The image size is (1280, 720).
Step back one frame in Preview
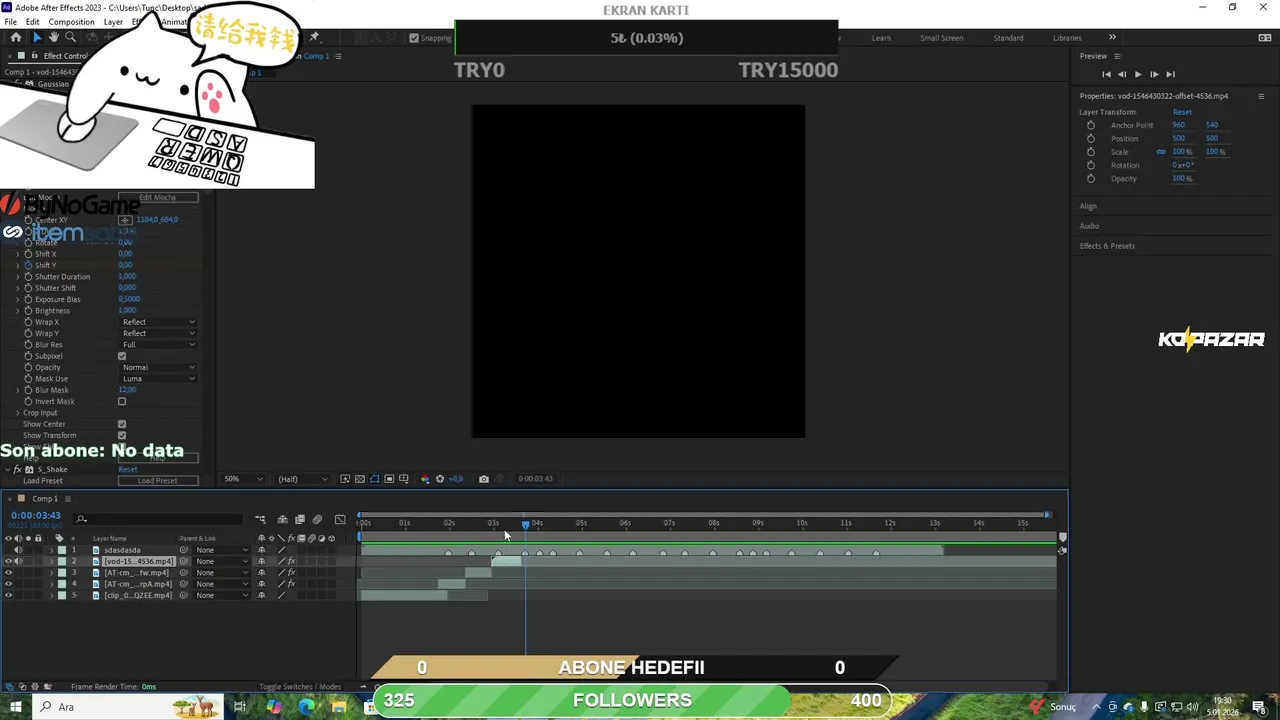(1122, 74)
